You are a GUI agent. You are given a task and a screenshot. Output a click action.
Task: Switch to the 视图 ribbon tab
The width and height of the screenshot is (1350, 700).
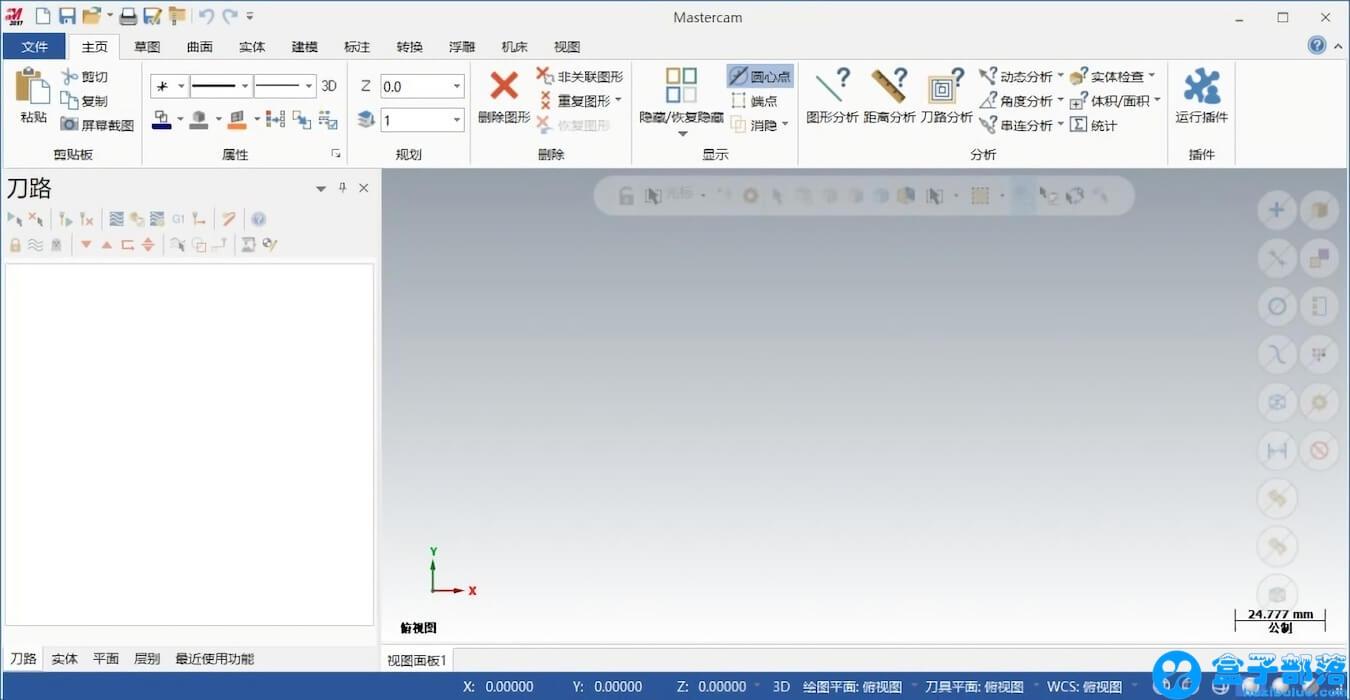[x=567, y=47]
